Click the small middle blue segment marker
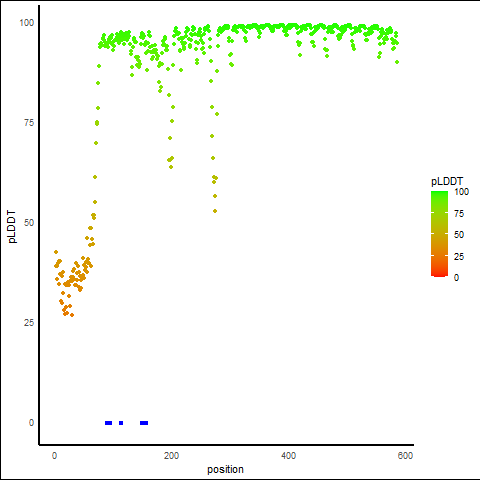 [x=121, y=423]
